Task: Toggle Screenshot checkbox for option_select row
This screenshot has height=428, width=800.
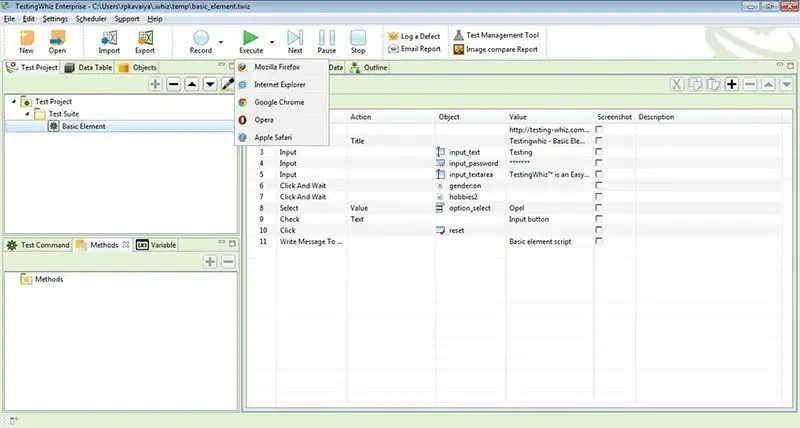Action: pos(599,208)
